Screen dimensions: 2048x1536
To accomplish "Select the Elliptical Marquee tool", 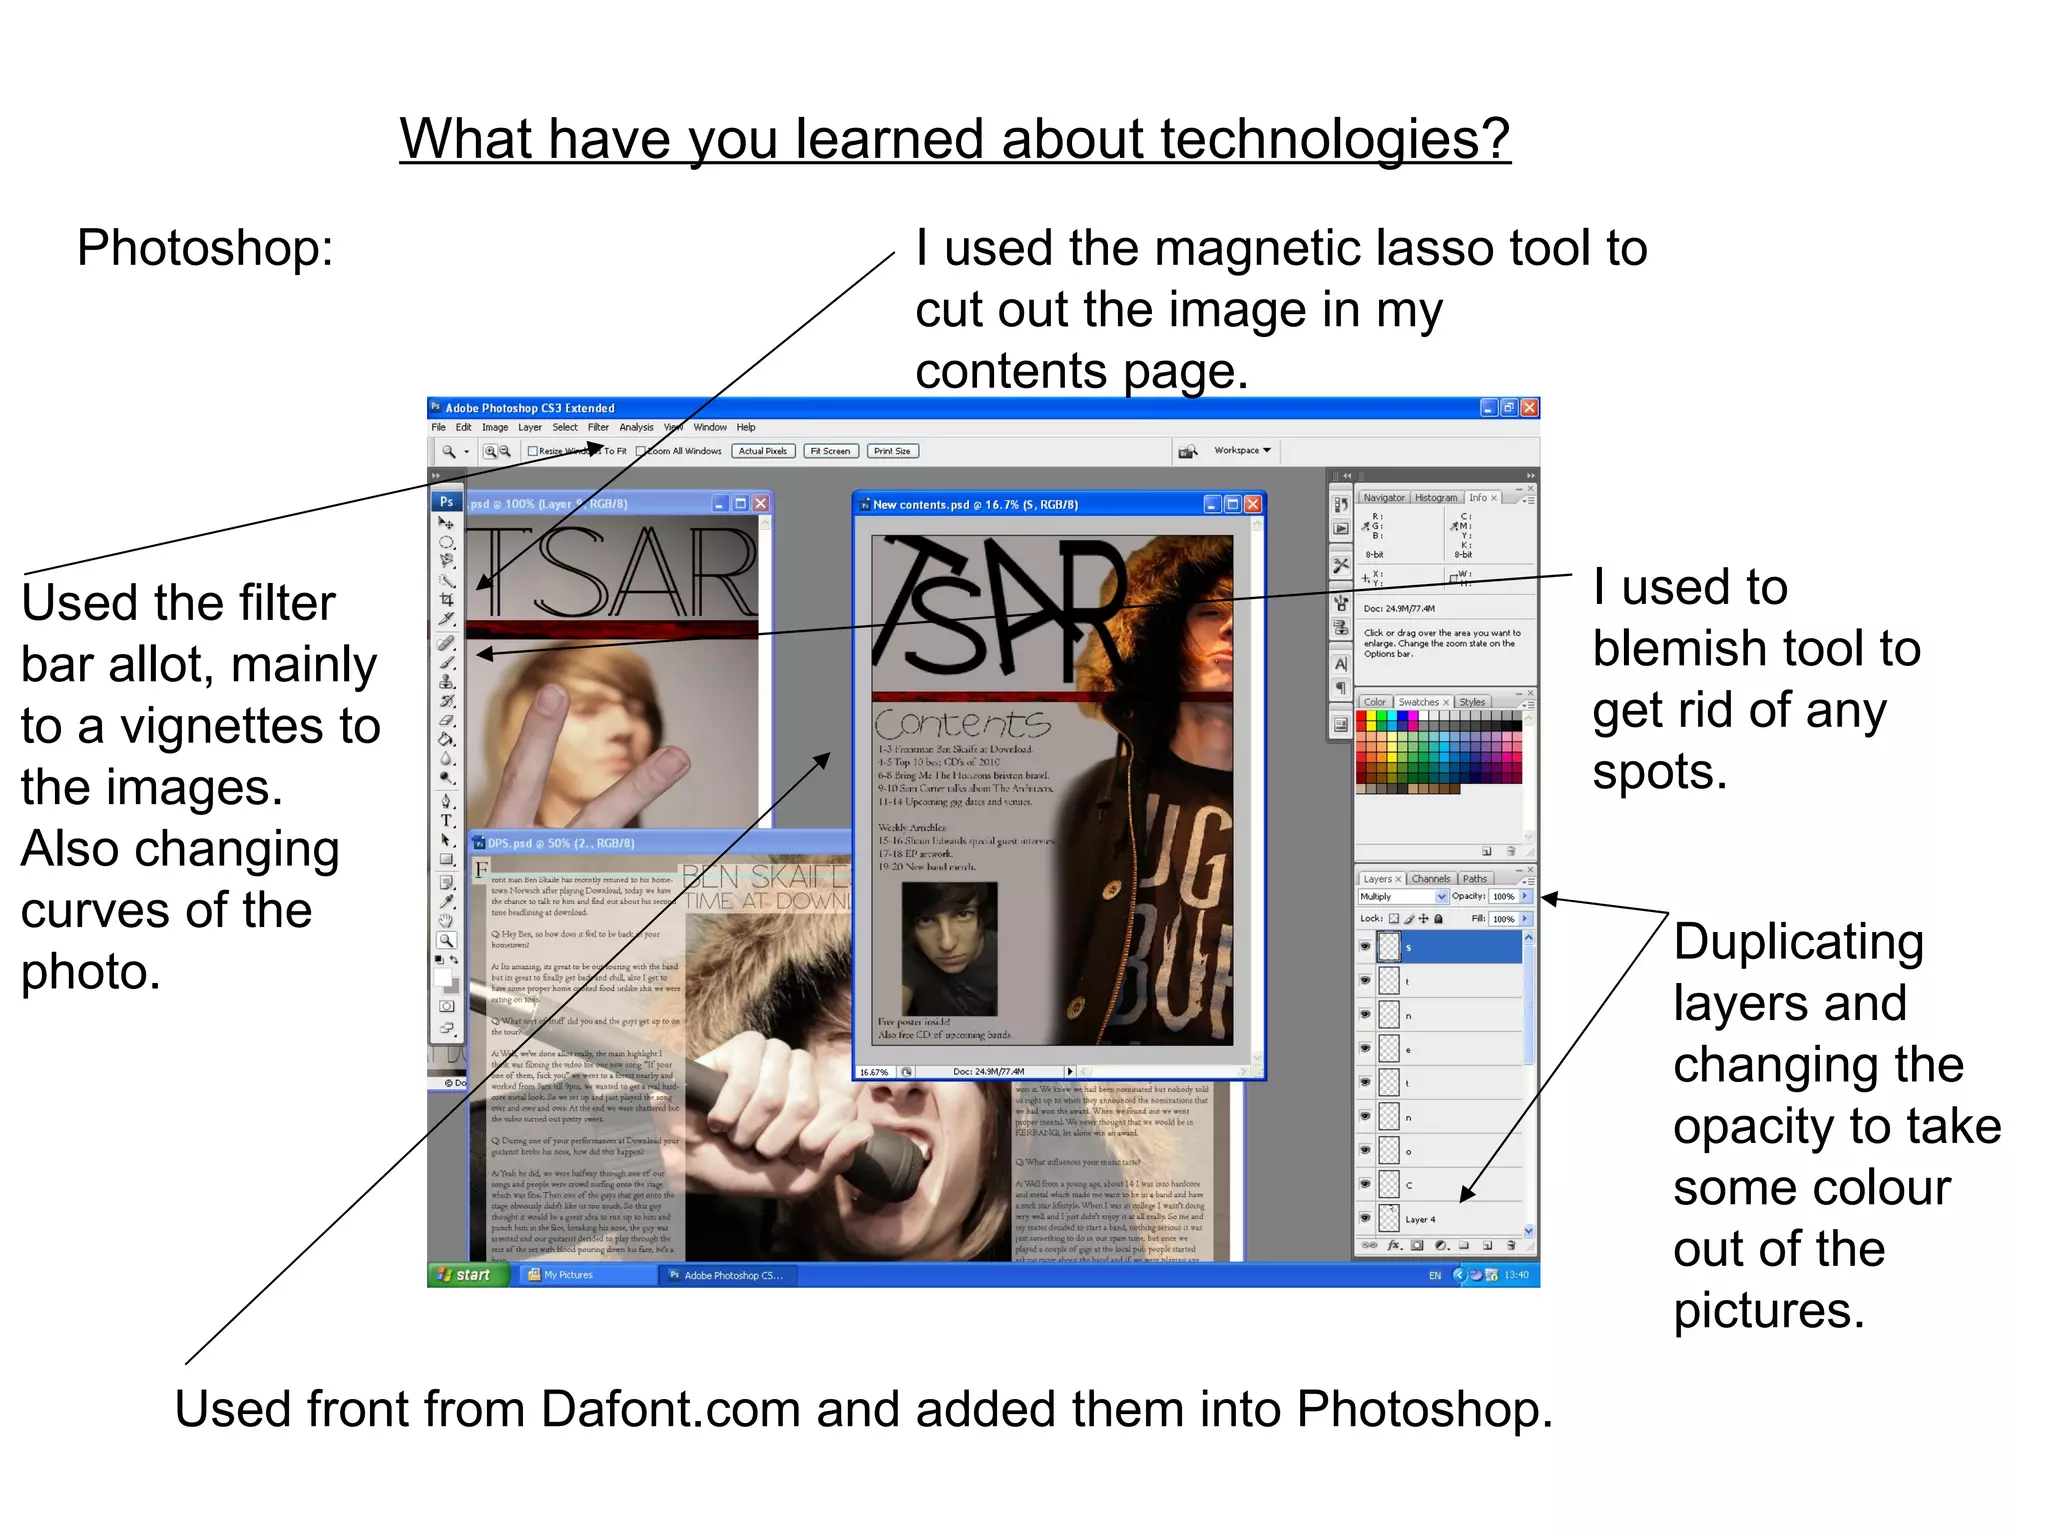I will pos(446,542).
